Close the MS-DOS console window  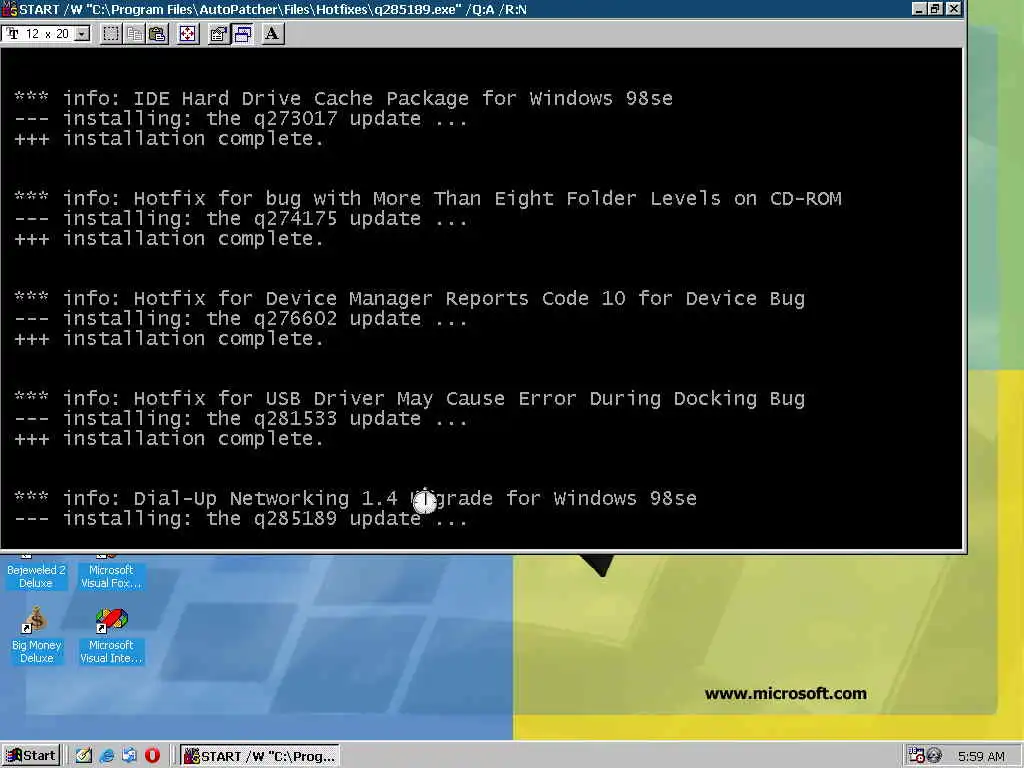click(x=953, y=9)
